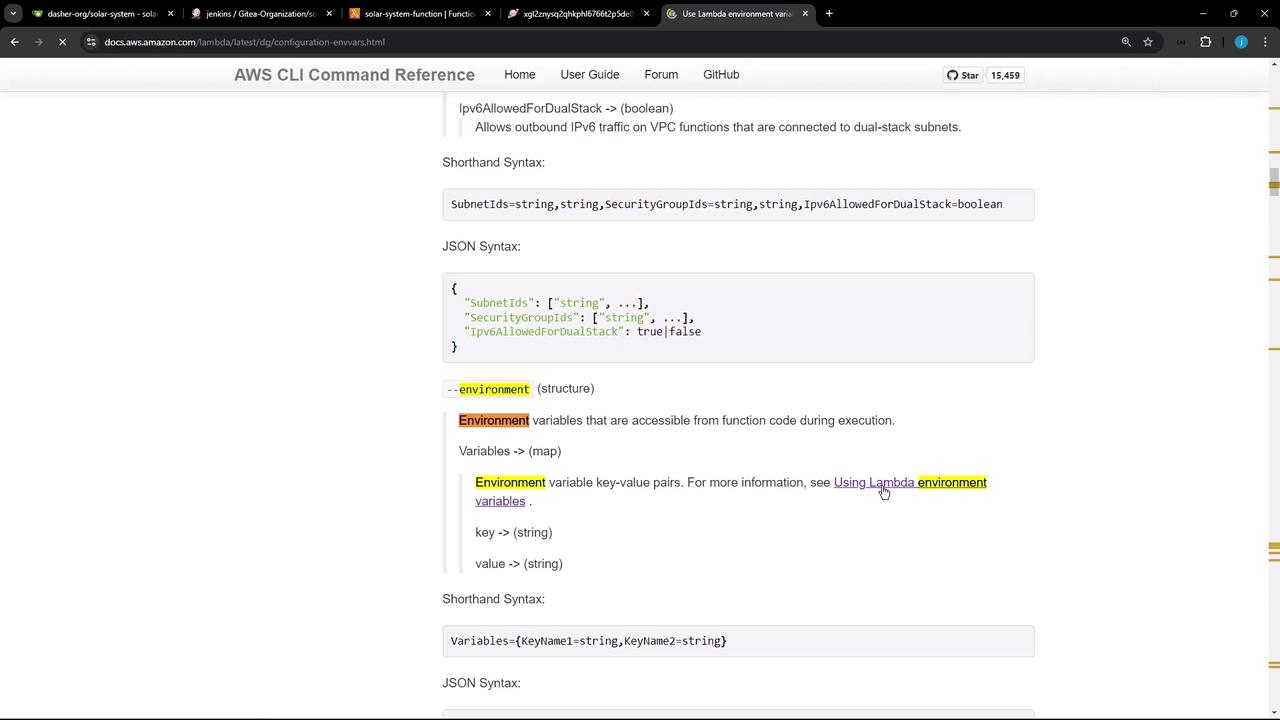This screenshot has height=720, width=1280.
Task: Switch to the Jenkins Gitea-Organization tab
Action: click(258, 14)
